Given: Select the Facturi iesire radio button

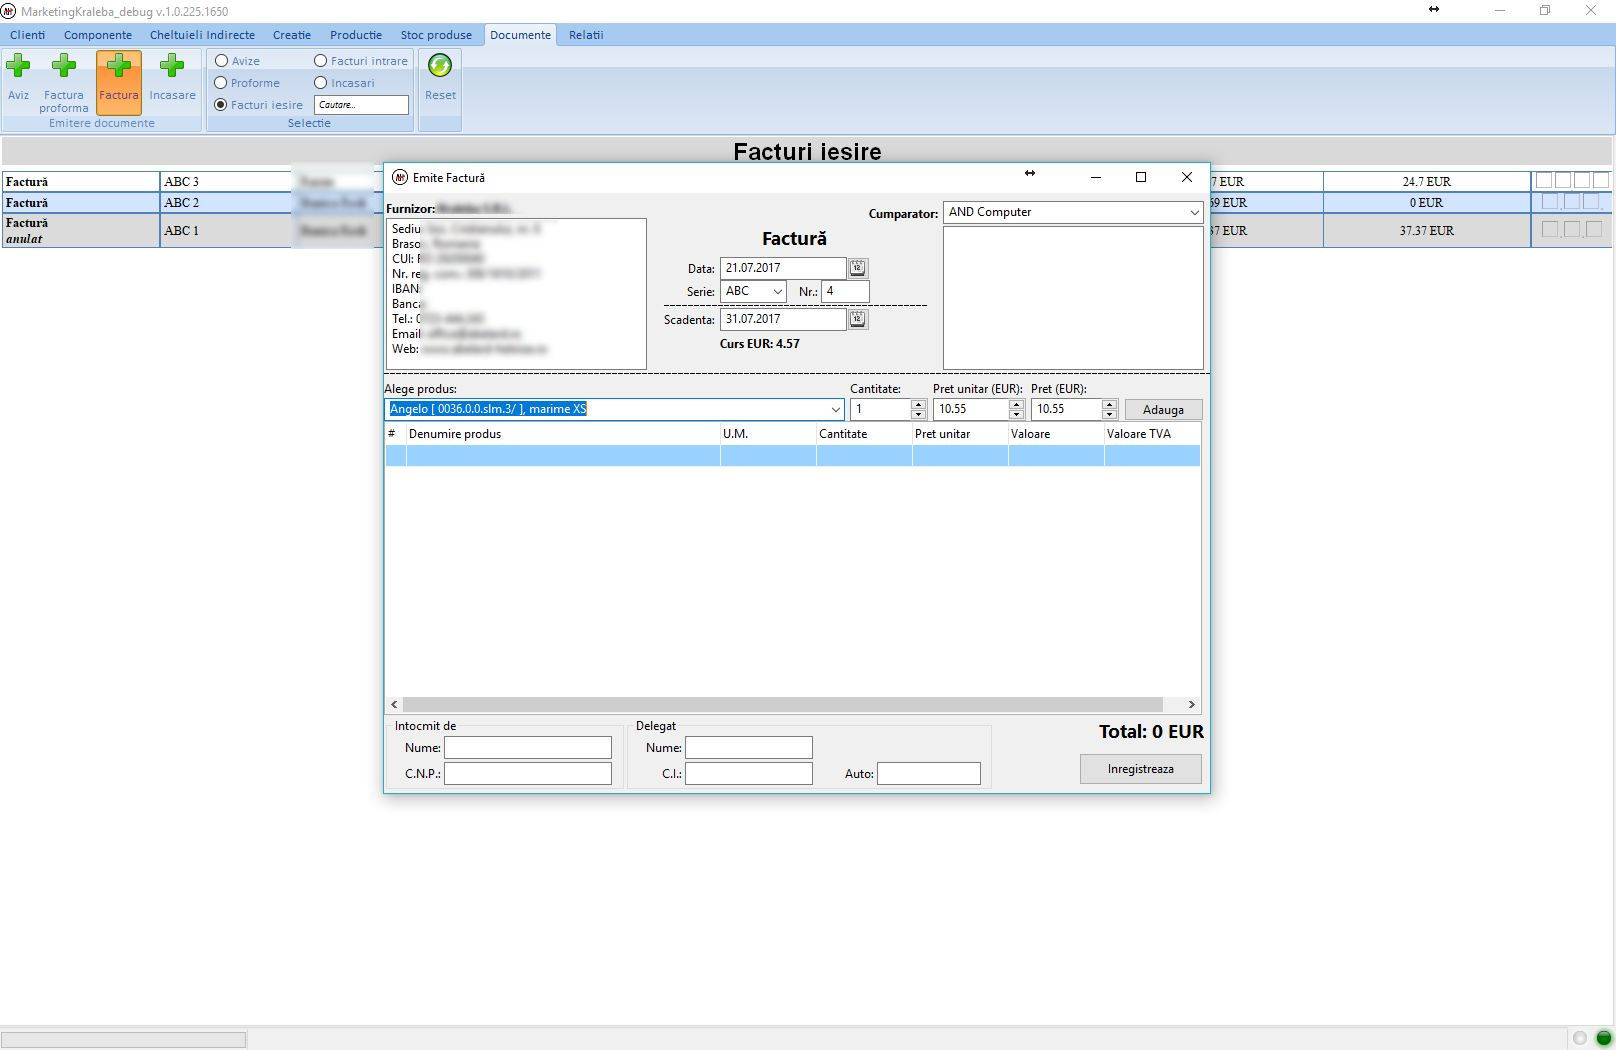Looking at the screenshot, I should [221, 105].
